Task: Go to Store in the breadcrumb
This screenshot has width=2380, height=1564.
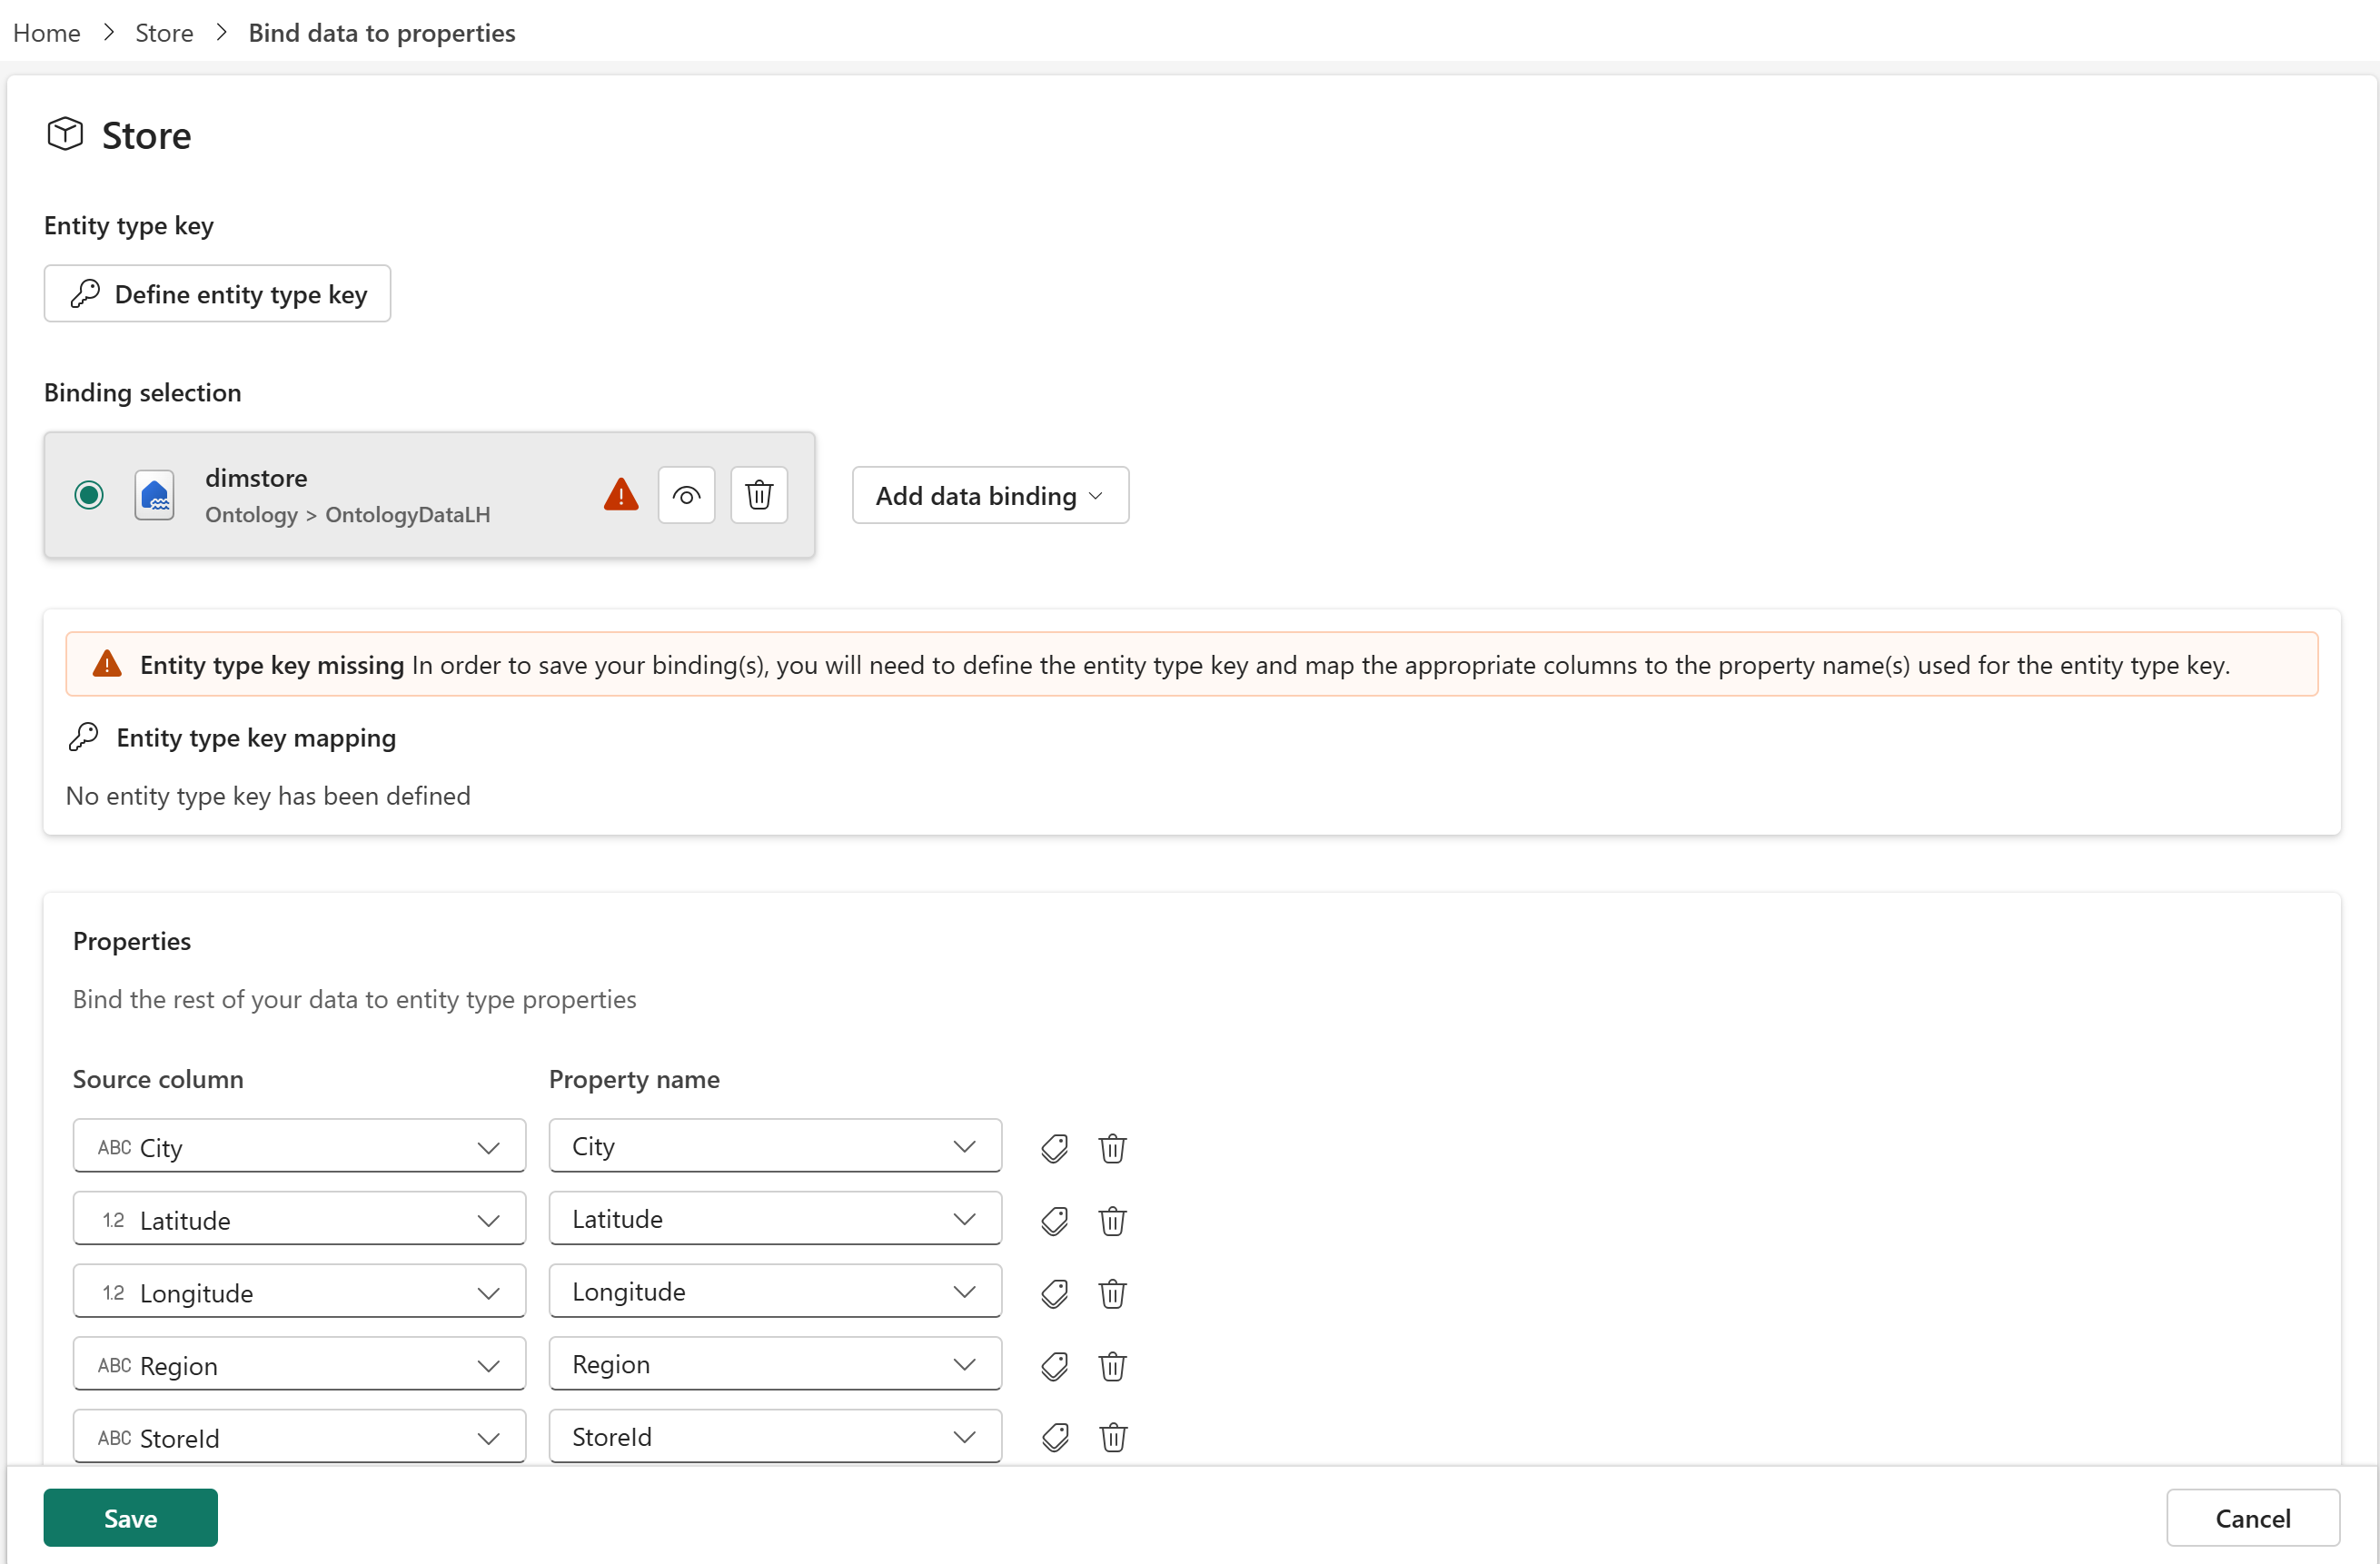Action: (164, 33)
